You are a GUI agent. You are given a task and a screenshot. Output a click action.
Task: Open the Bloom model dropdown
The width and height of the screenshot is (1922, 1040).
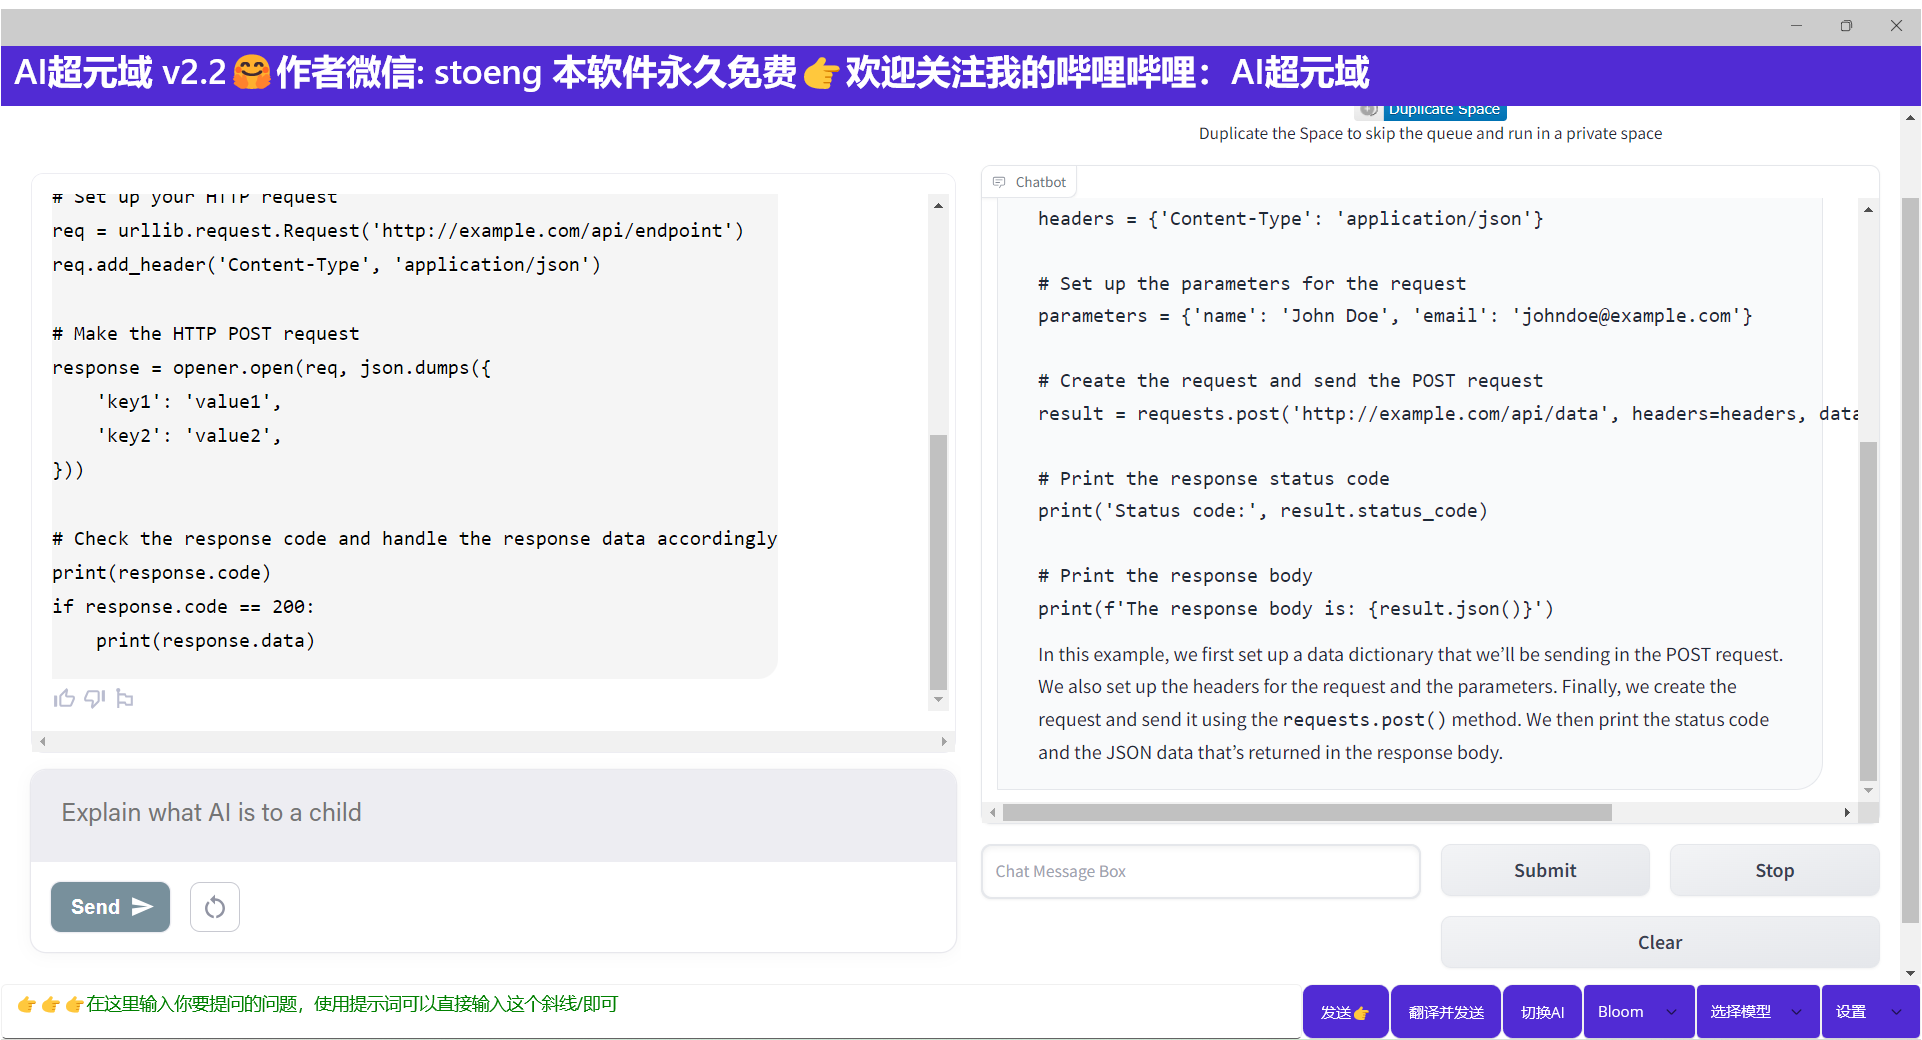coord(1637,1012)
